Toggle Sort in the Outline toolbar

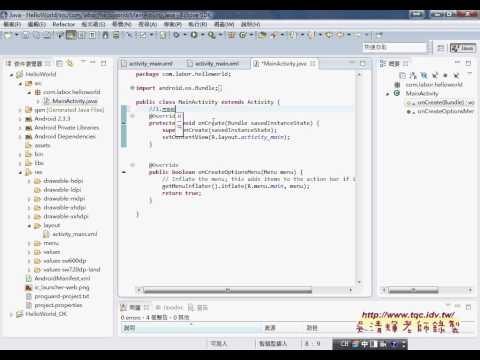(413, 76)
